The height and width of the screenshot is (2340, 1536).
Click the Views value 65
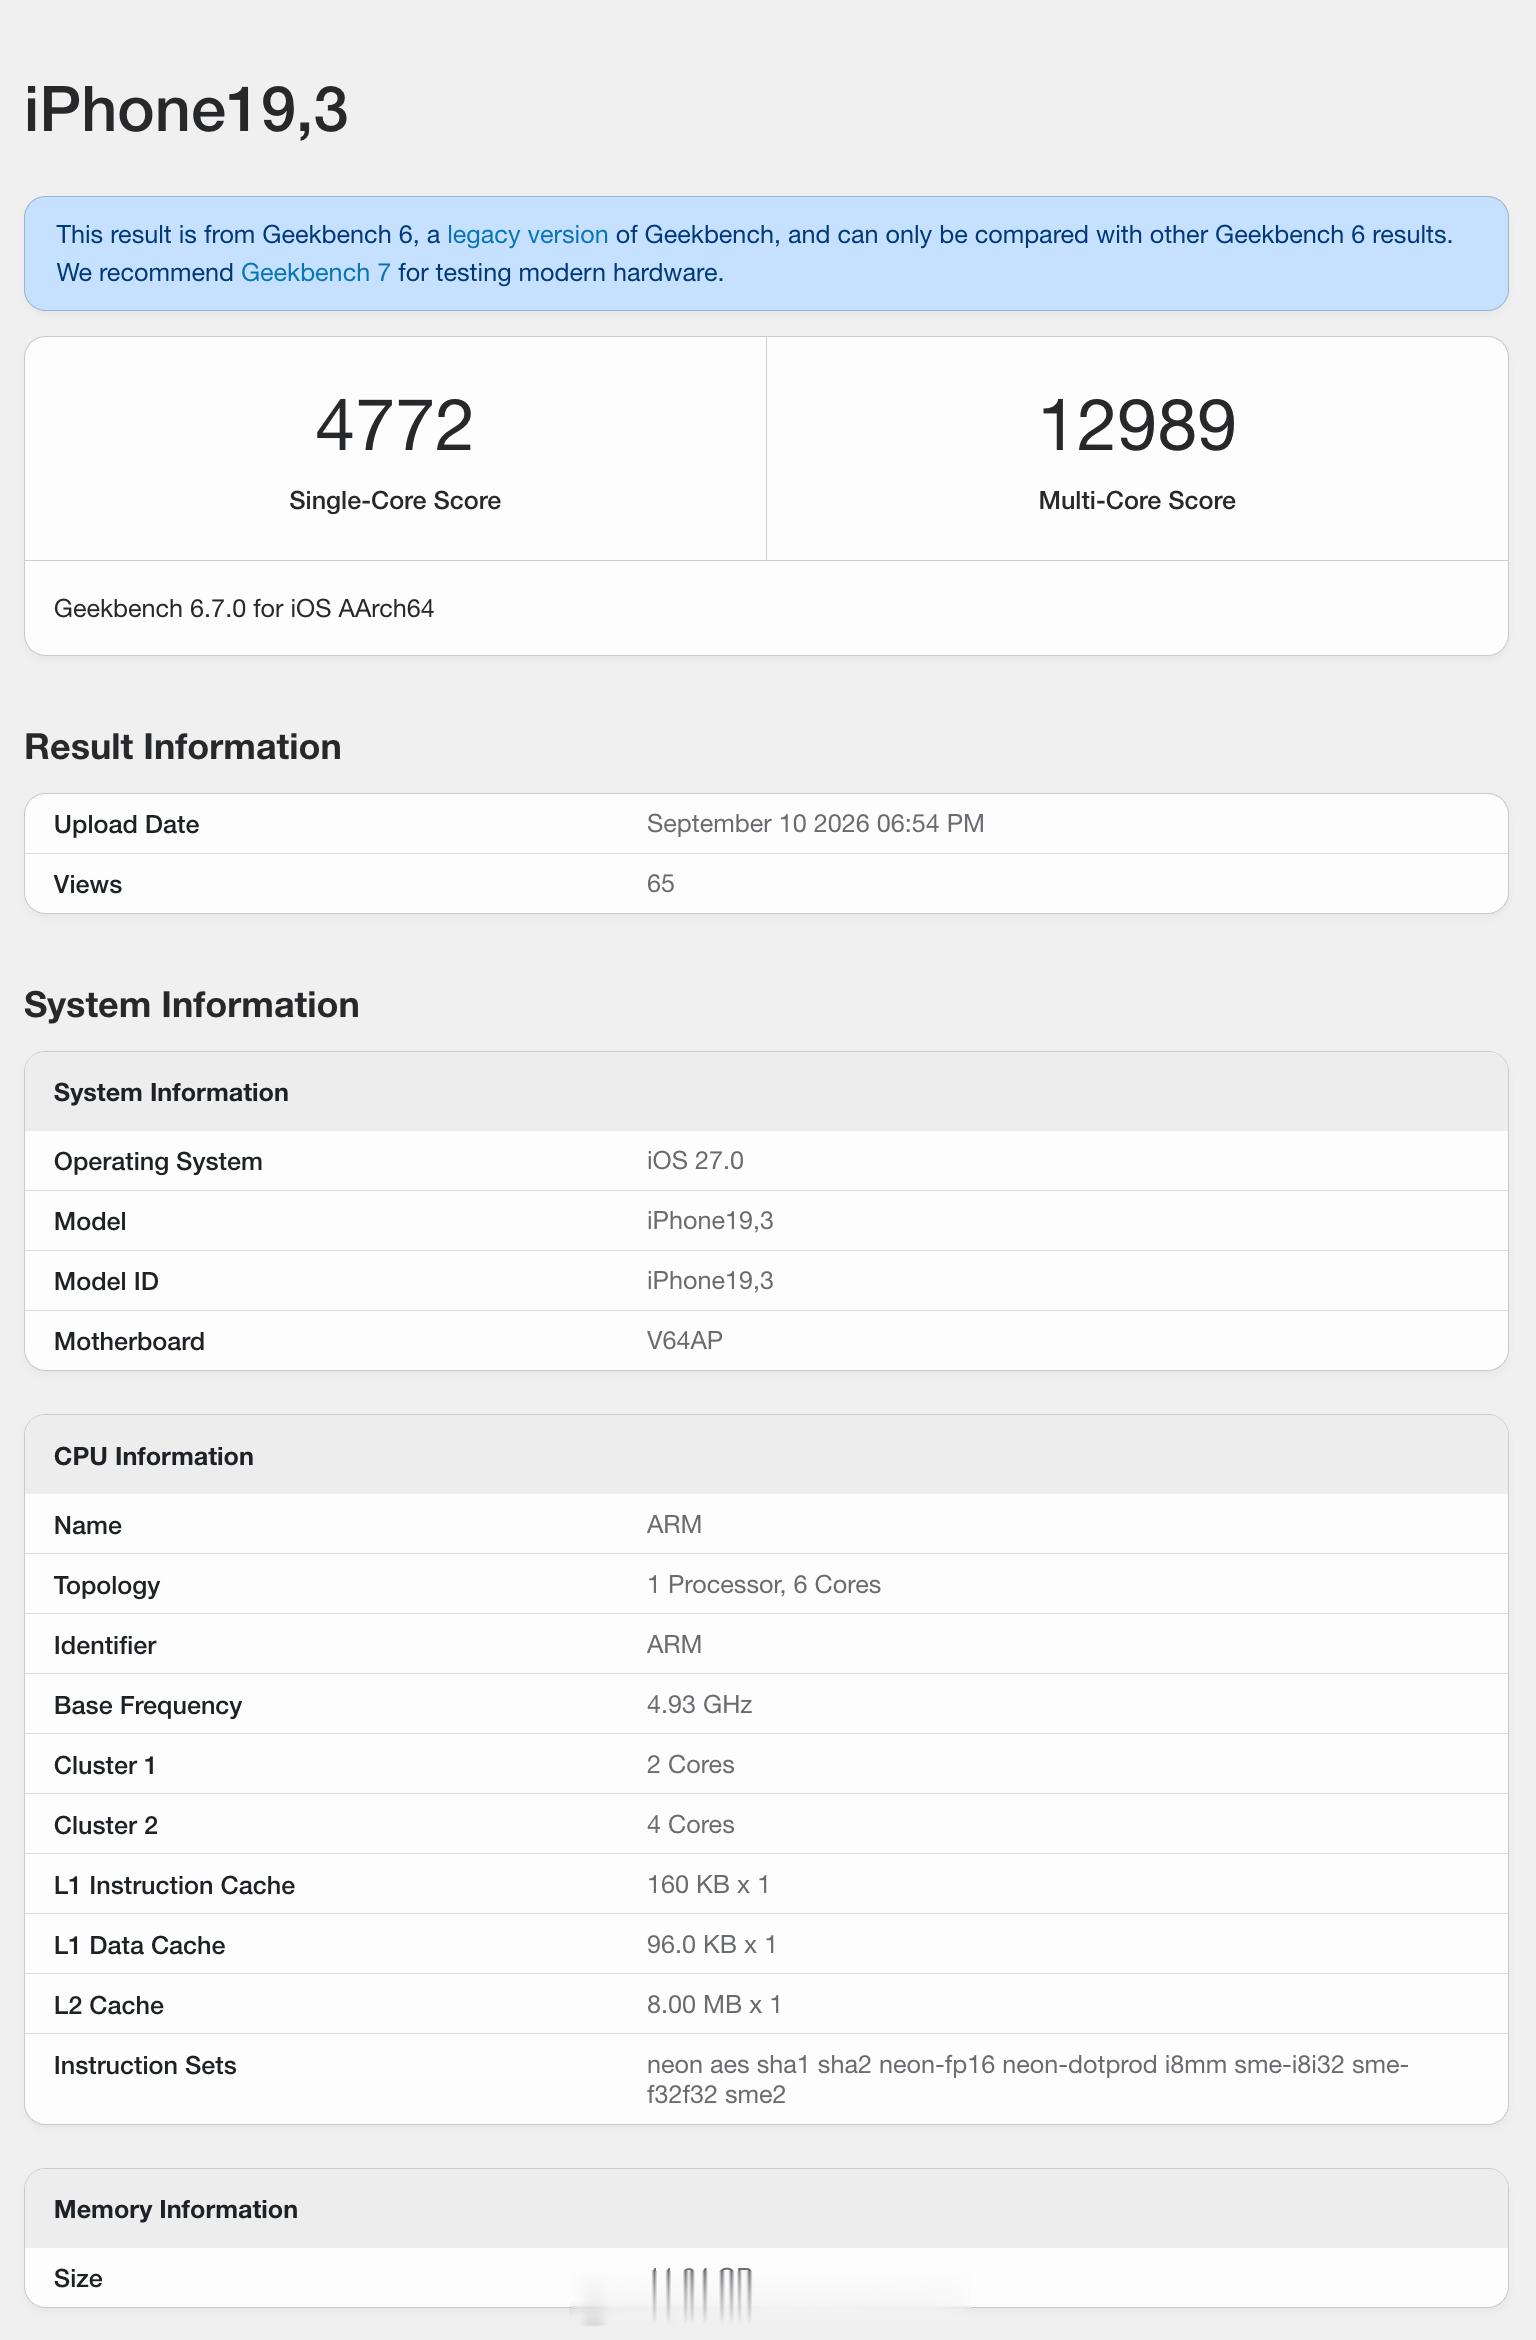pos(660,884)
